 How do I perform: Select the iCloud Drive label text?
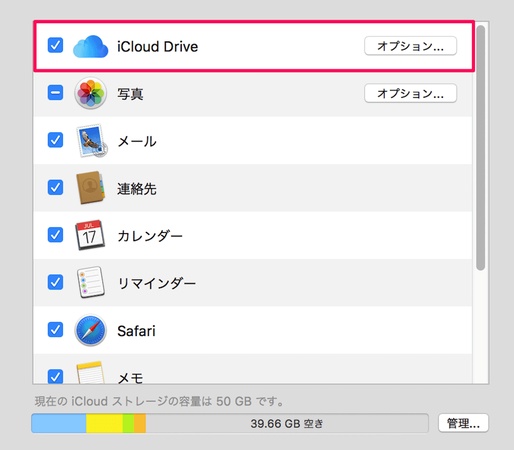click(x=157, y=46)
